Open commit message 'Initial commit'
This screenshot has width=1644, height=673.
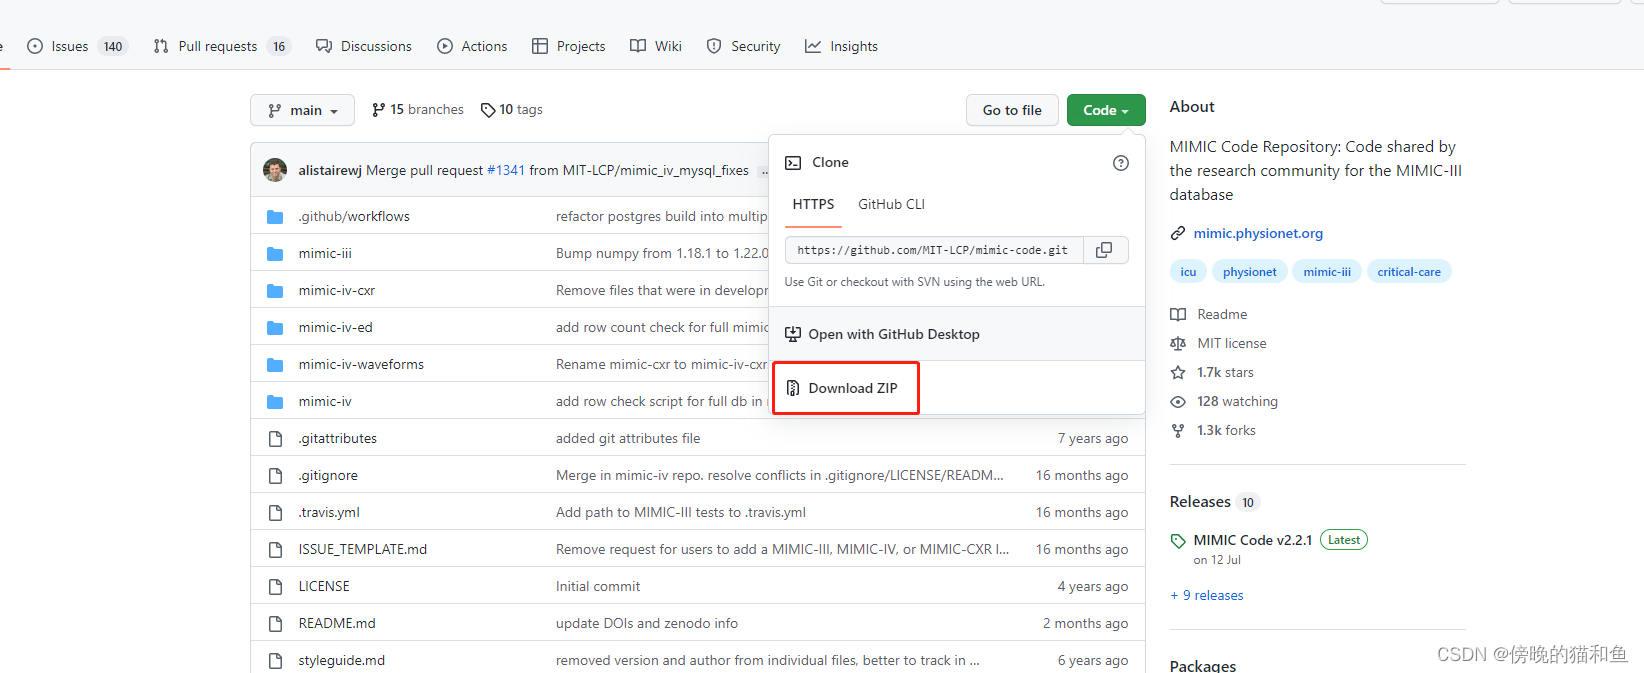[598, 586]
